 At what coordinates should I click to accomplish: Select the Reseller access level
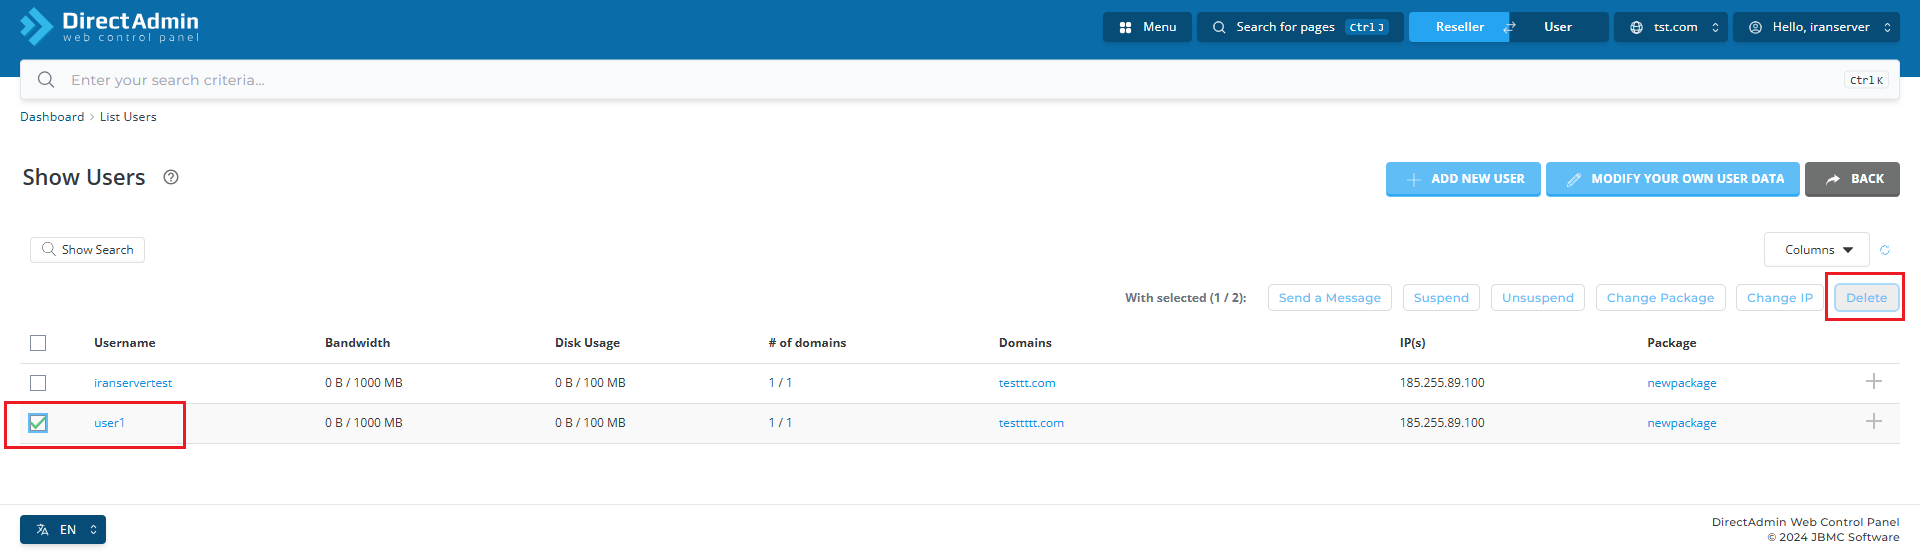[1459, 27]
